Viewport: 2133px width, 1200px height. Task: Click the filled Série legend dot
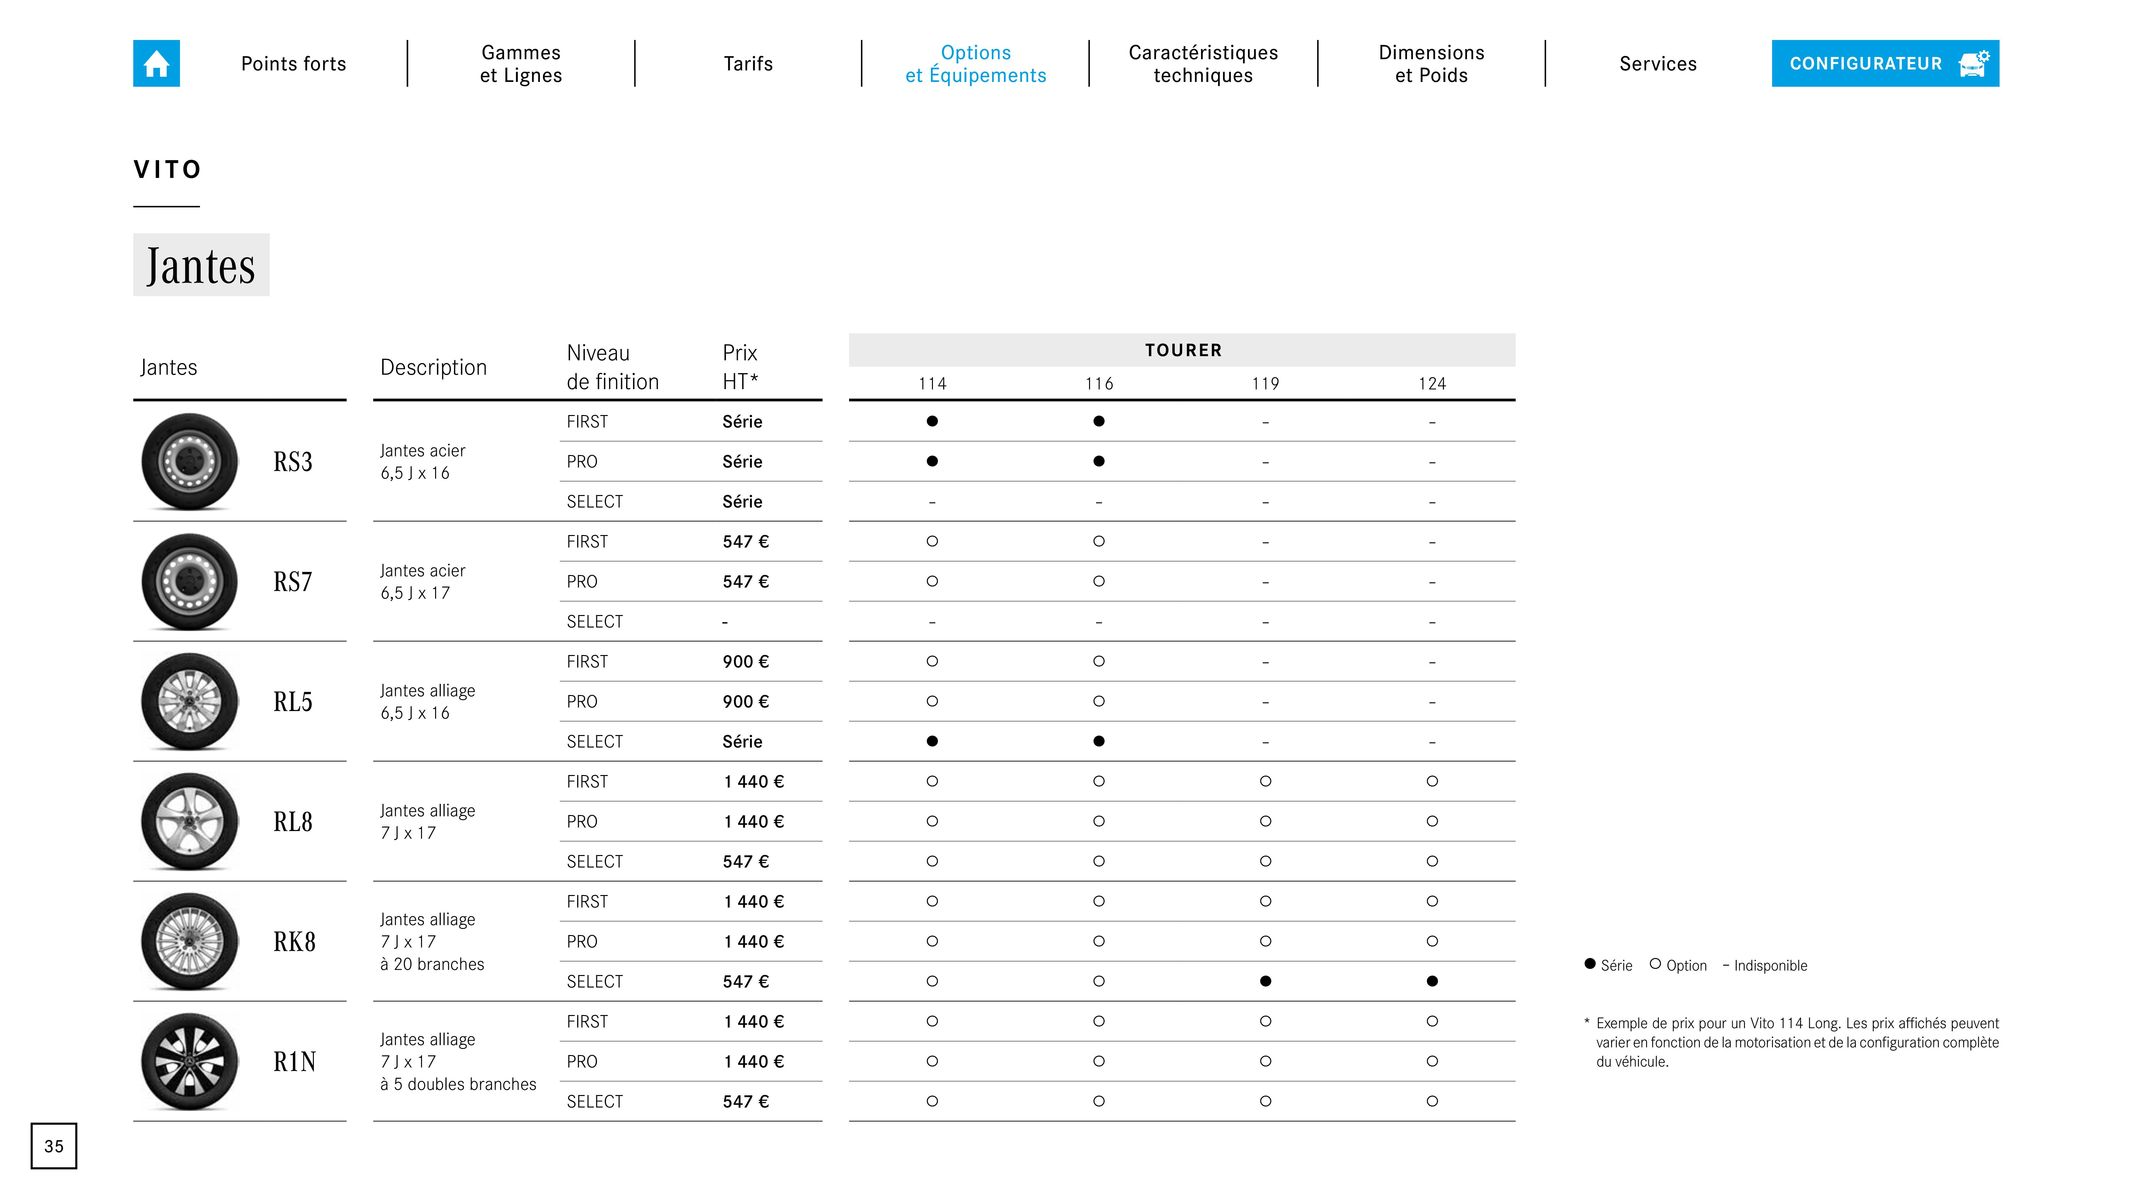(1590, 964)
